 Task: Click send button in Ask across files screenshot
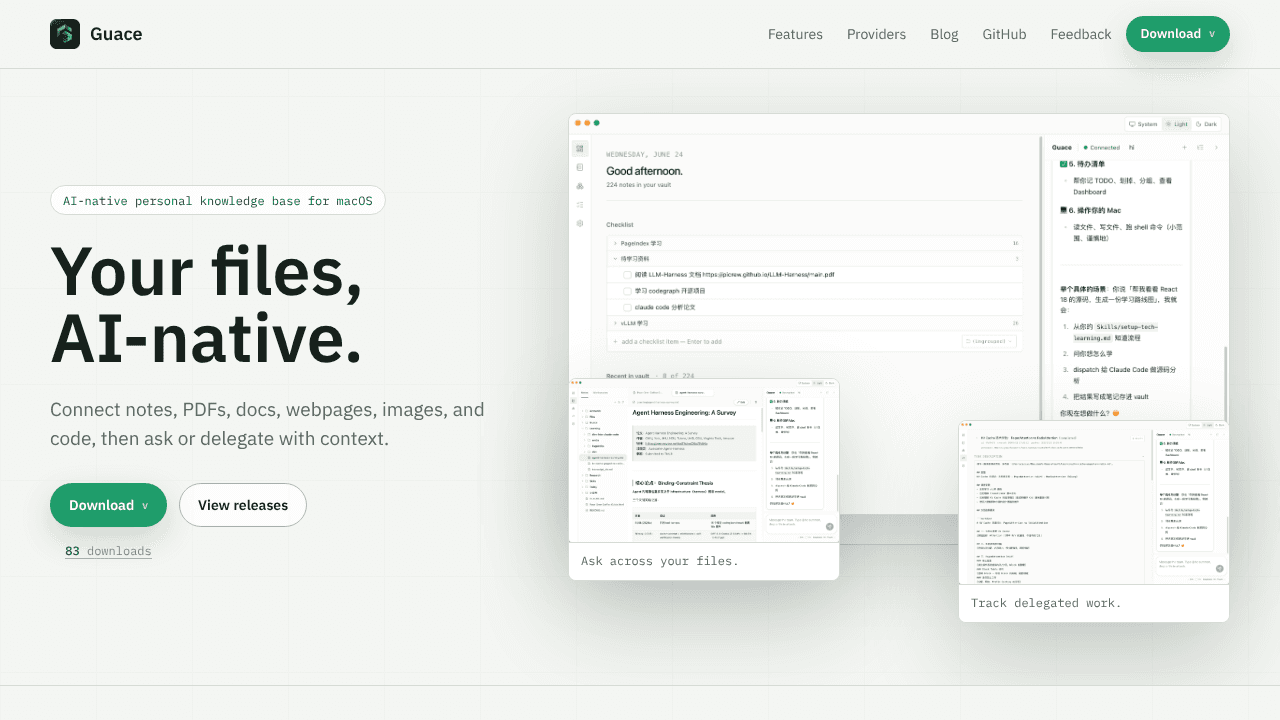(829, 526)
